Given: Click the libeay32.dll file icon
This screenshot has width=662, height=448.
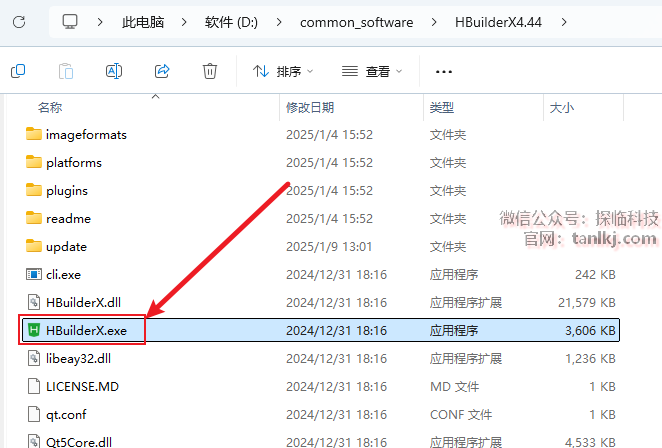Looking at the screenshot, I should (34, 358).
